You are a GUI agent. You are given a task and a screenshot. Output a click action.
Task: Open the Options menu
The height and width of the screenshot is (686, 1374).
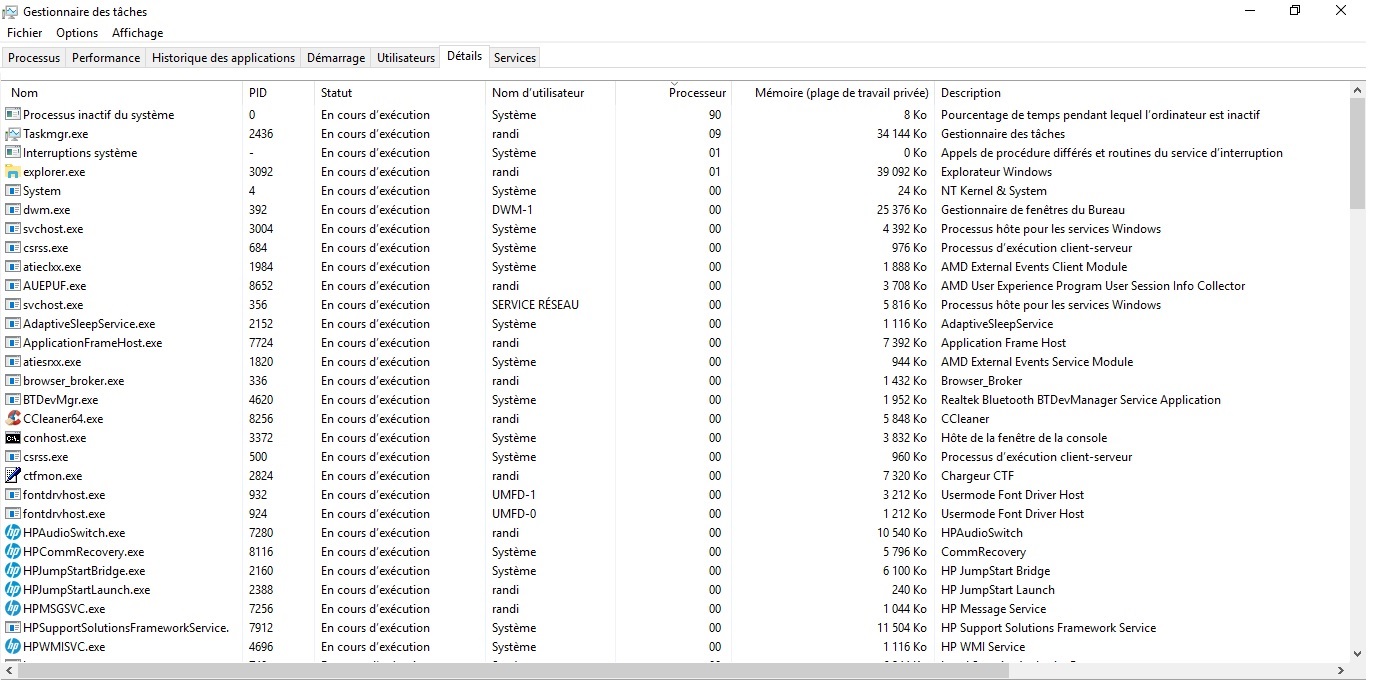77,33
